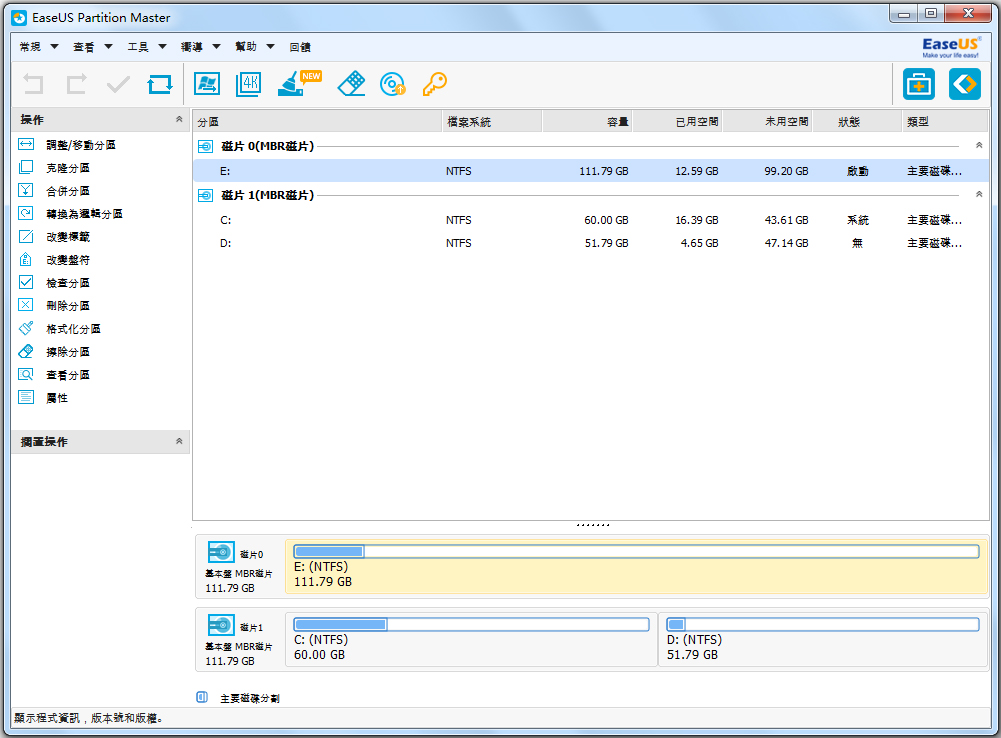Collapse the 擱置操作 panel section
This screenshot has width=1001, height=738.
coord(179,441)
